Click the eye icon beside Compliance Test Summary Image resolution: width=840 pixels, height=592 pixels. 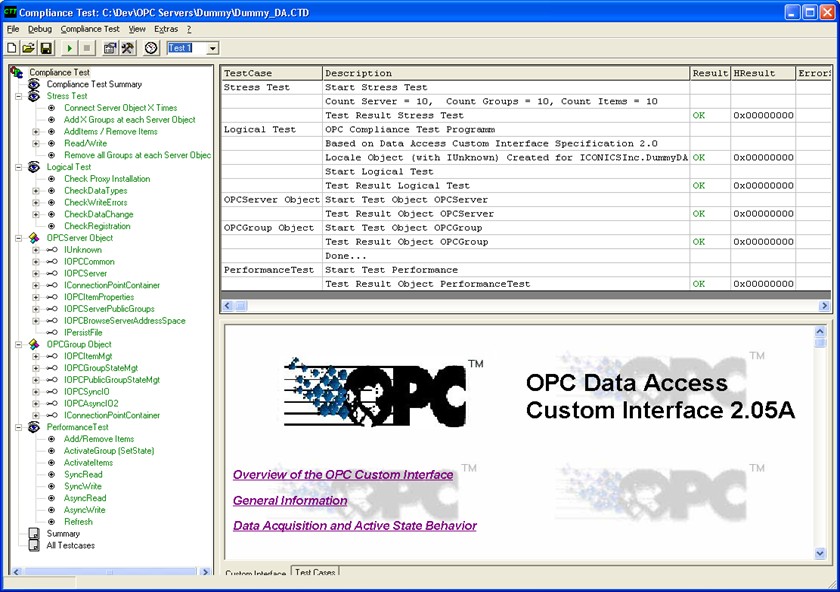[34, 84]
